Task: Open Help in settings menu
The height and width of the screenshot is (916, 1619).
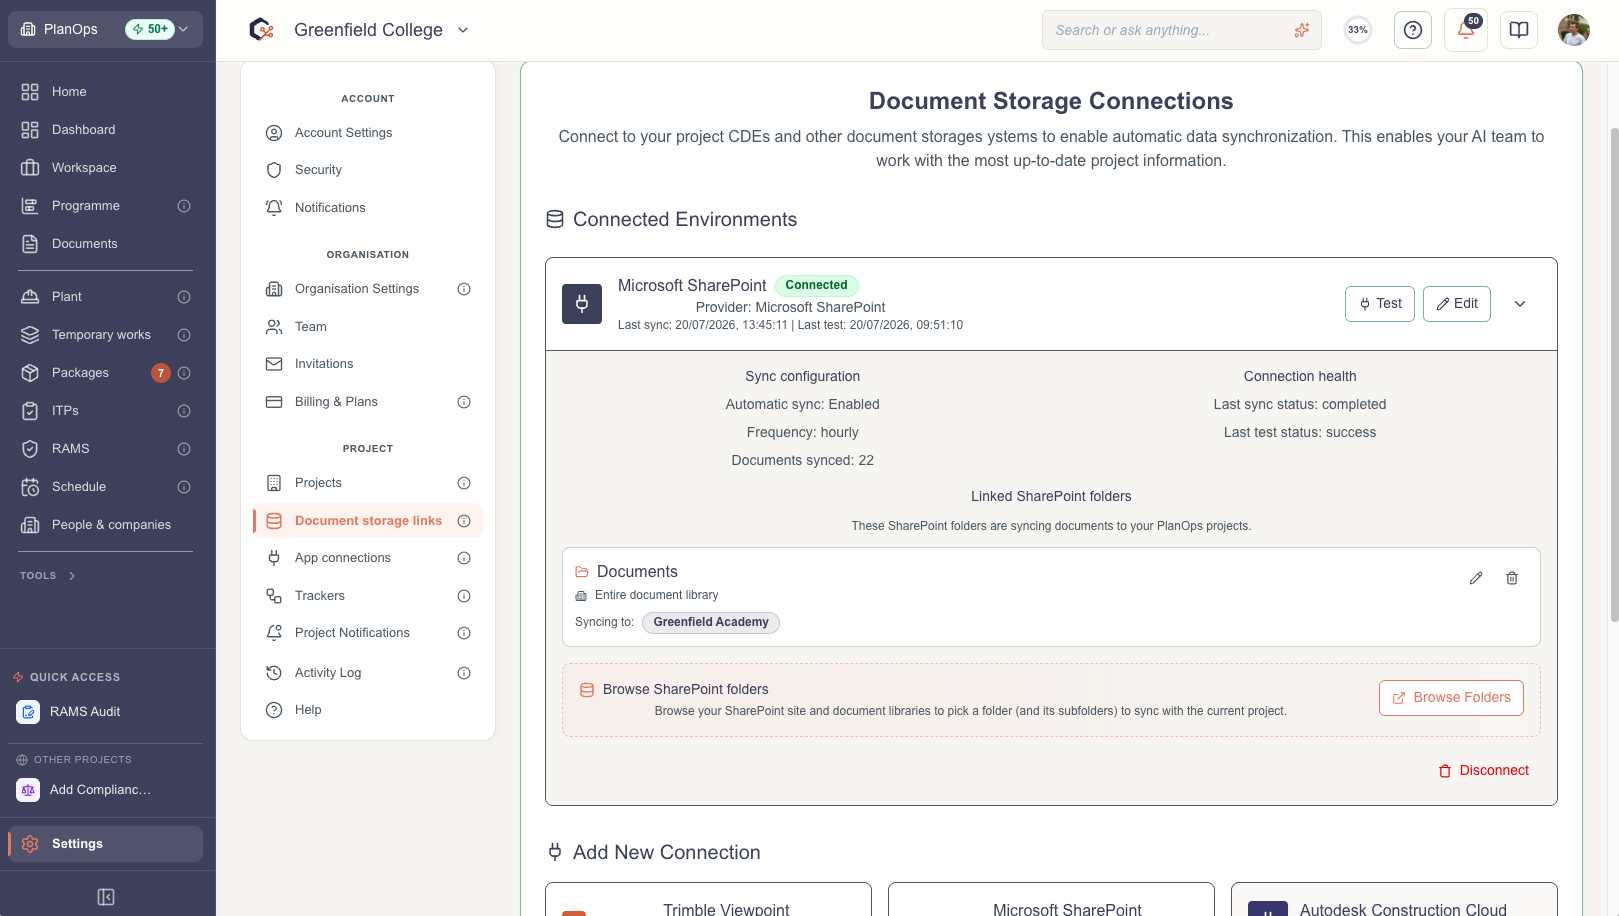Action: coord(368,710)
